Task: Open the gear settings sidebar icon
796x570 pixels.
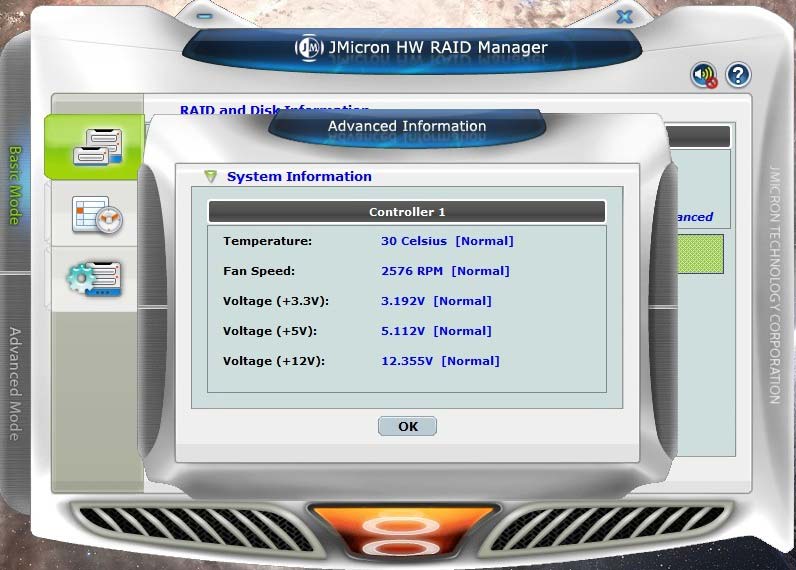Action: point(95,279)
